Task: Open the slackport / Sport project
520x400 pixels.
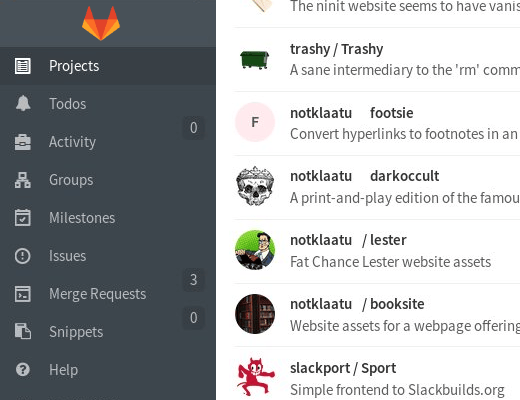Action: tap(343, 368)
